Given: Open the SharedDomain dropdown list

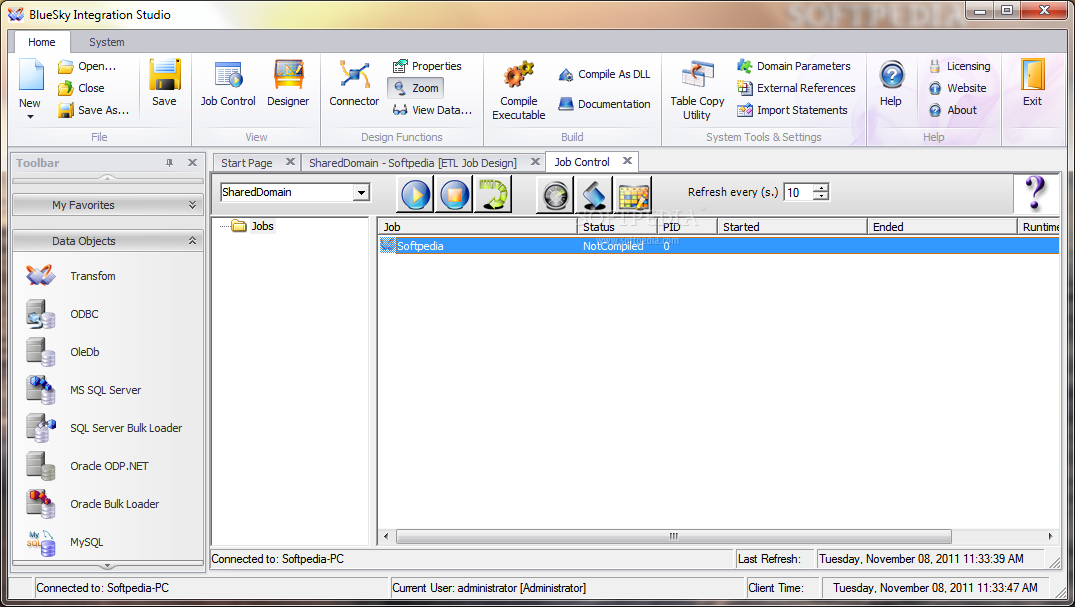Looking at the screenshot, I should tap(362, 193).
